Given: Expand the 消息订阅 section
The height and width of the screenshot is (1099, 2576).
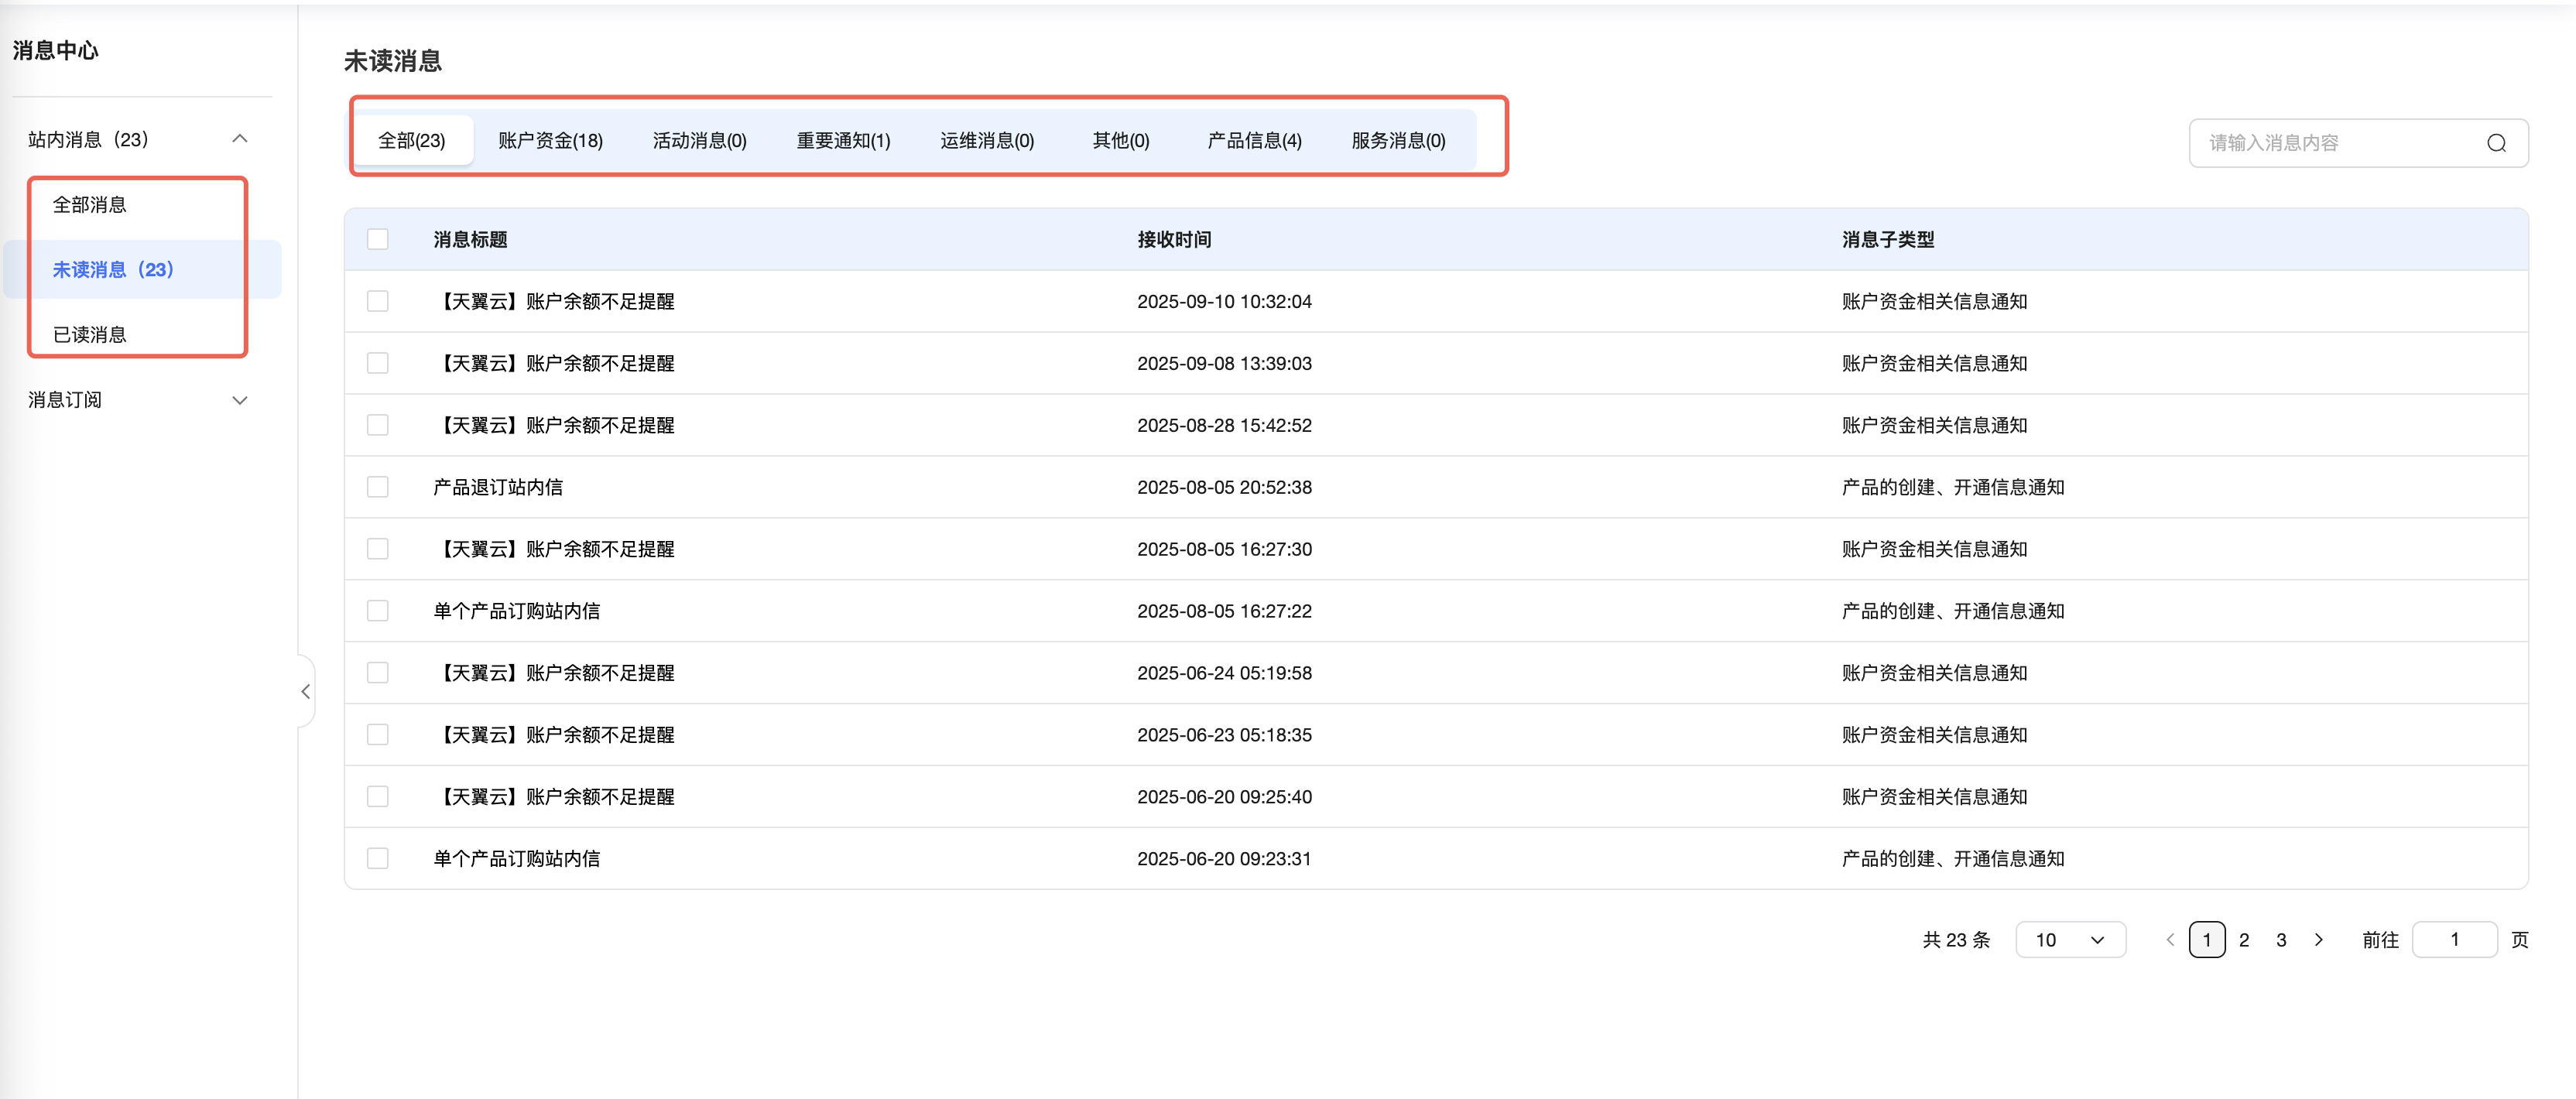Looking at the screenshot, I should [240, 400].
